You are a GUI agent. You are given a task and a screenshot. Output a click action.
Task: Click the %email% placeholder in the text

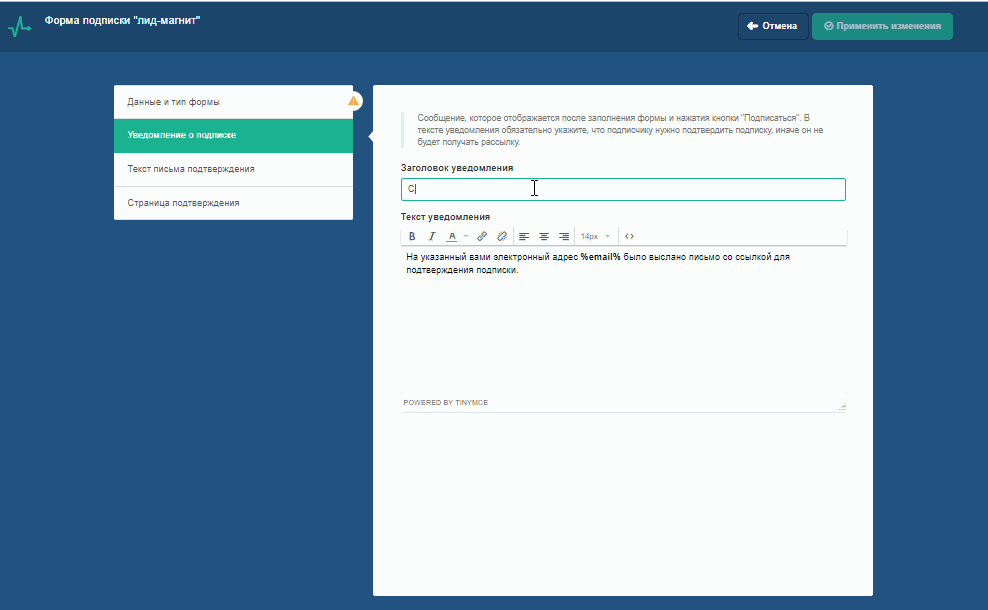click(600, 257)
